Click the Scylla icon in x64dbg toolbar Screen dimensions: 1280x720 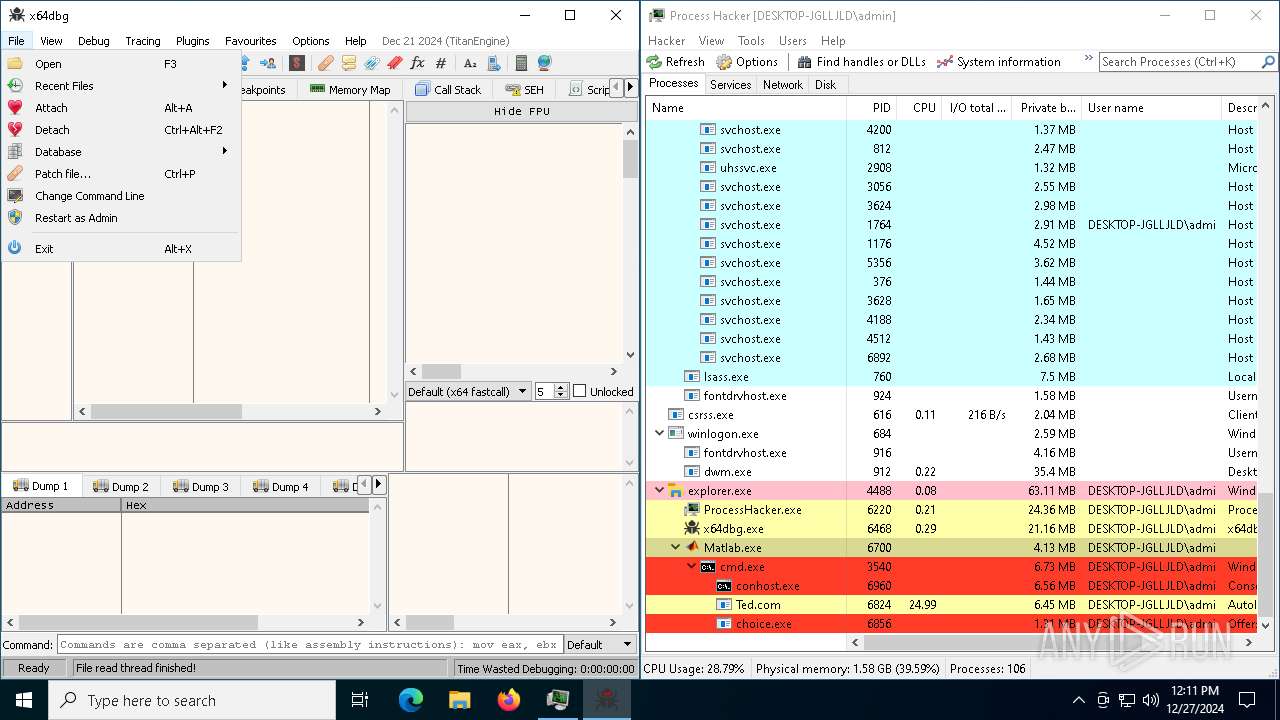click(297, 63)
